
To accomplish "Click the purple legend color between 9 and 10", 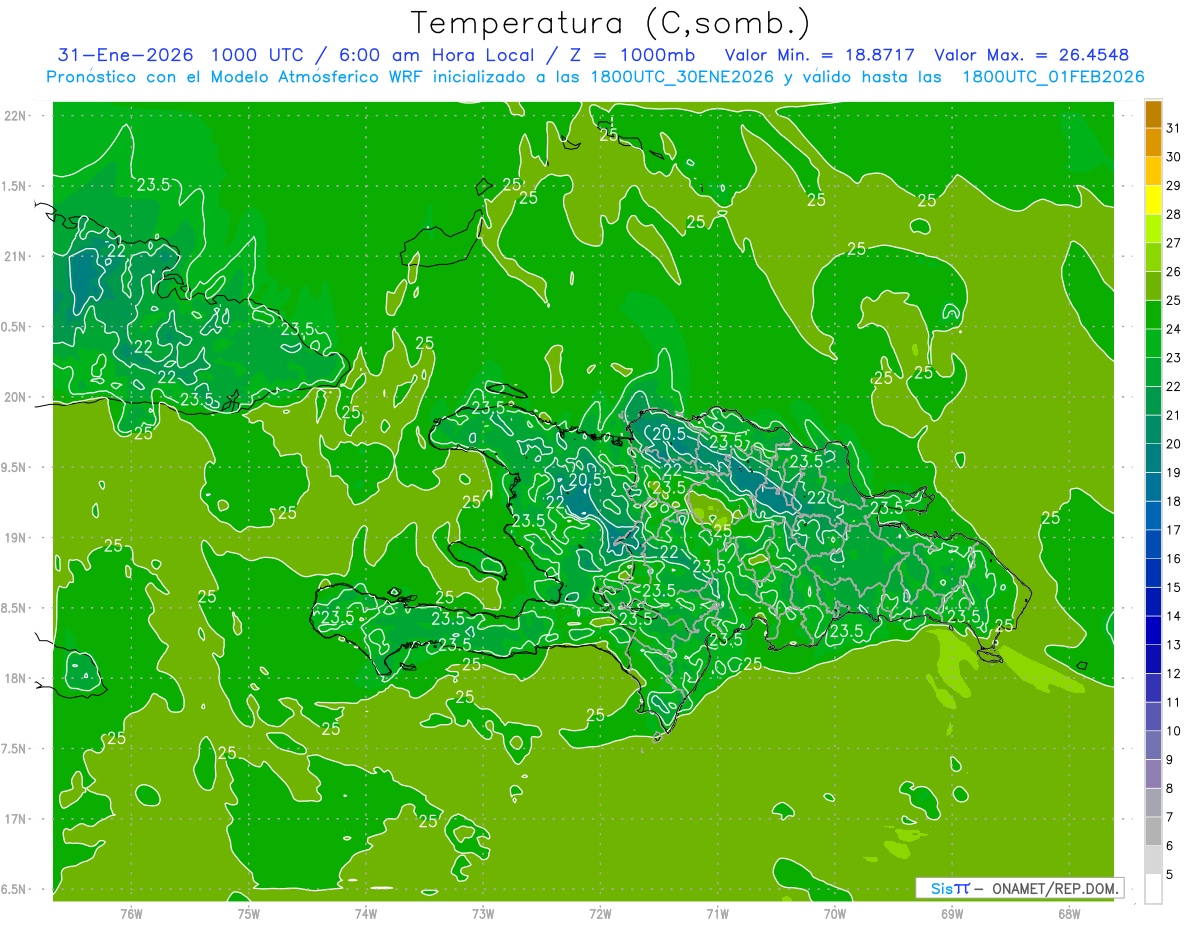I will [x=1153, y=746].
